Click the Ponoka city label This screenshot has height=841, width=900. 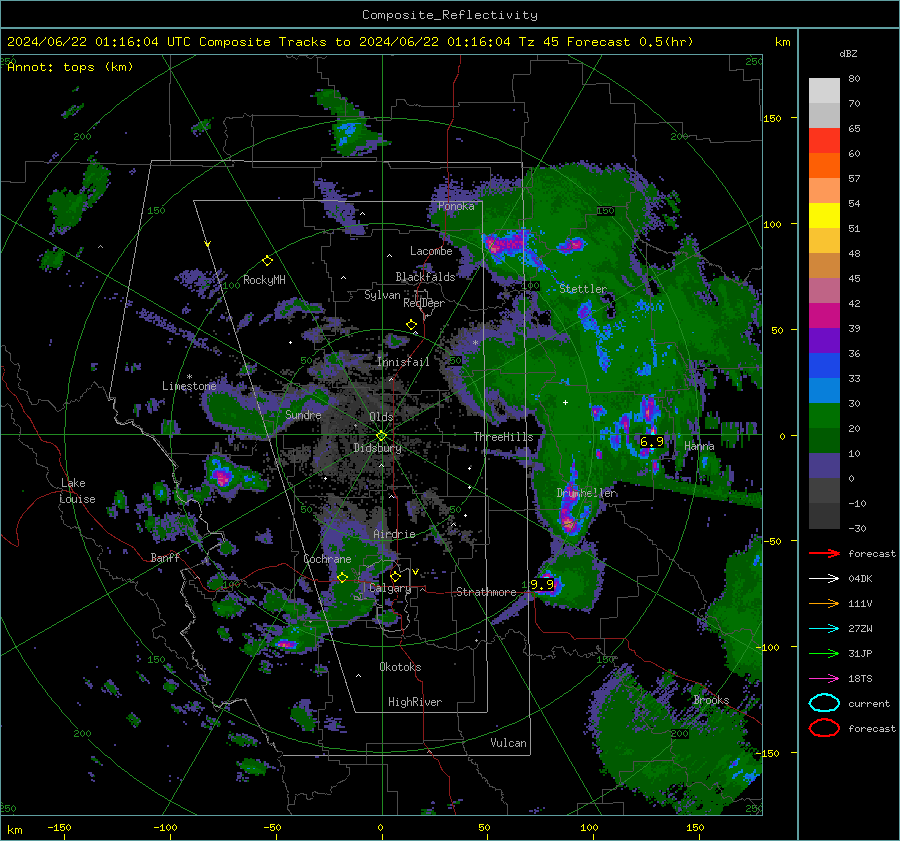pyautogui.click(x=456, y=206)
